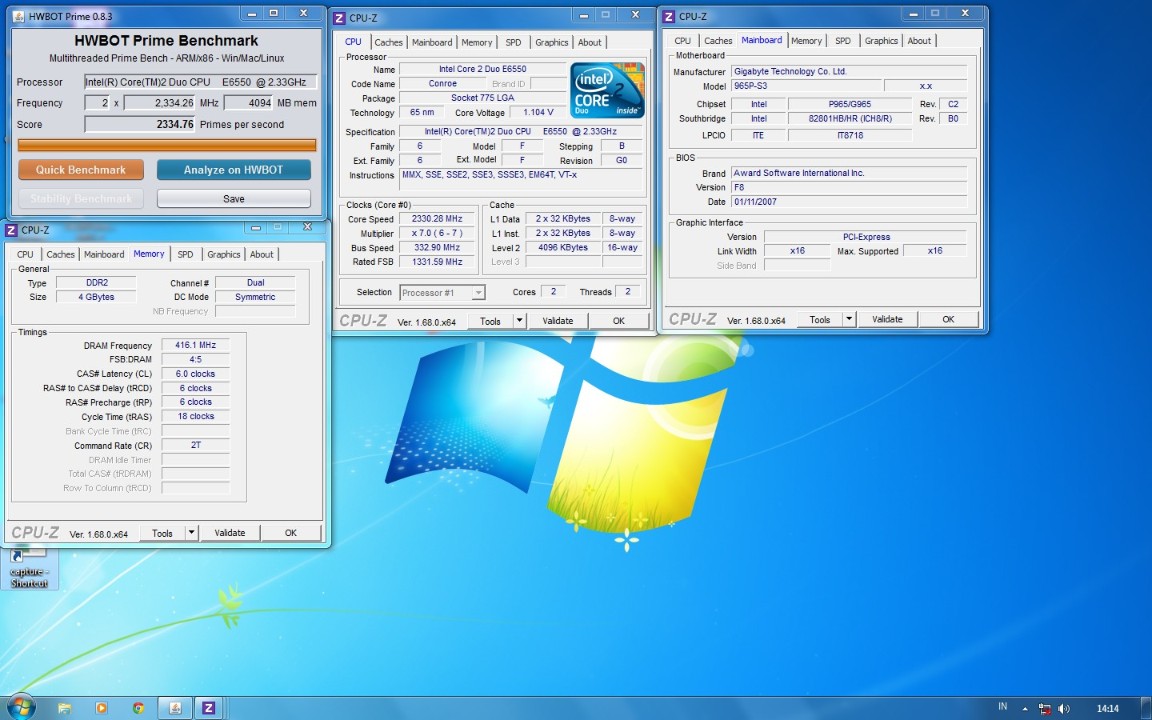Viewport: 1152px width, 720px height.
Task: Click Analyze on HWBOT button
Action: (x=234, y=170)
